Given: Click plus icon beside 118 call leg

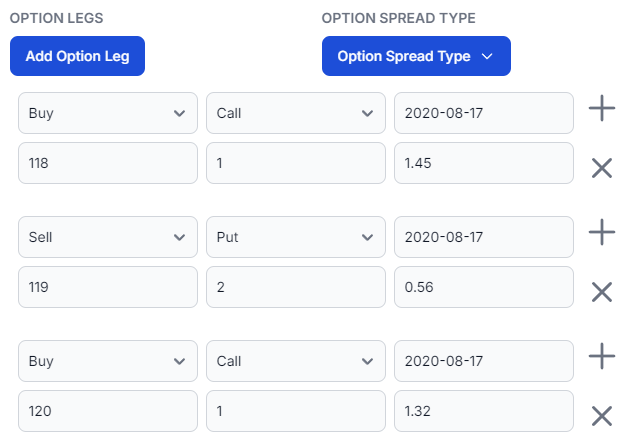Looking at the screenshot, I should (x=601, y=108).
